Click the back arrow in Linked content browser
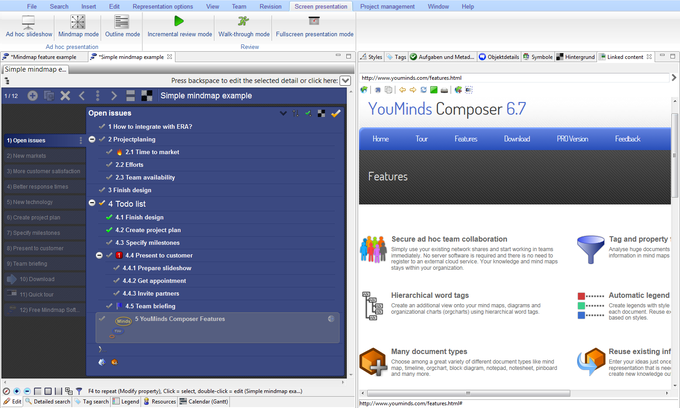The image size is (680, 408). pyautogui.click(x=402, y=90)
